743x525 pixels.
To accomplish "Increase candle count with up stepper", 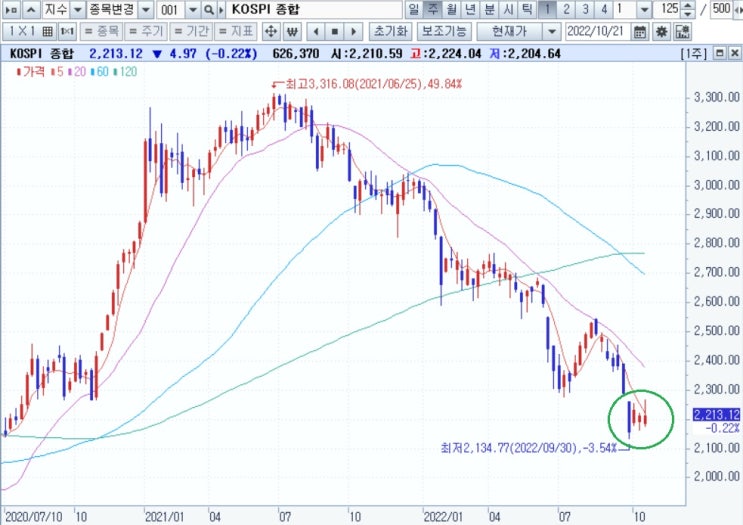I will click(x=689, y=5).
